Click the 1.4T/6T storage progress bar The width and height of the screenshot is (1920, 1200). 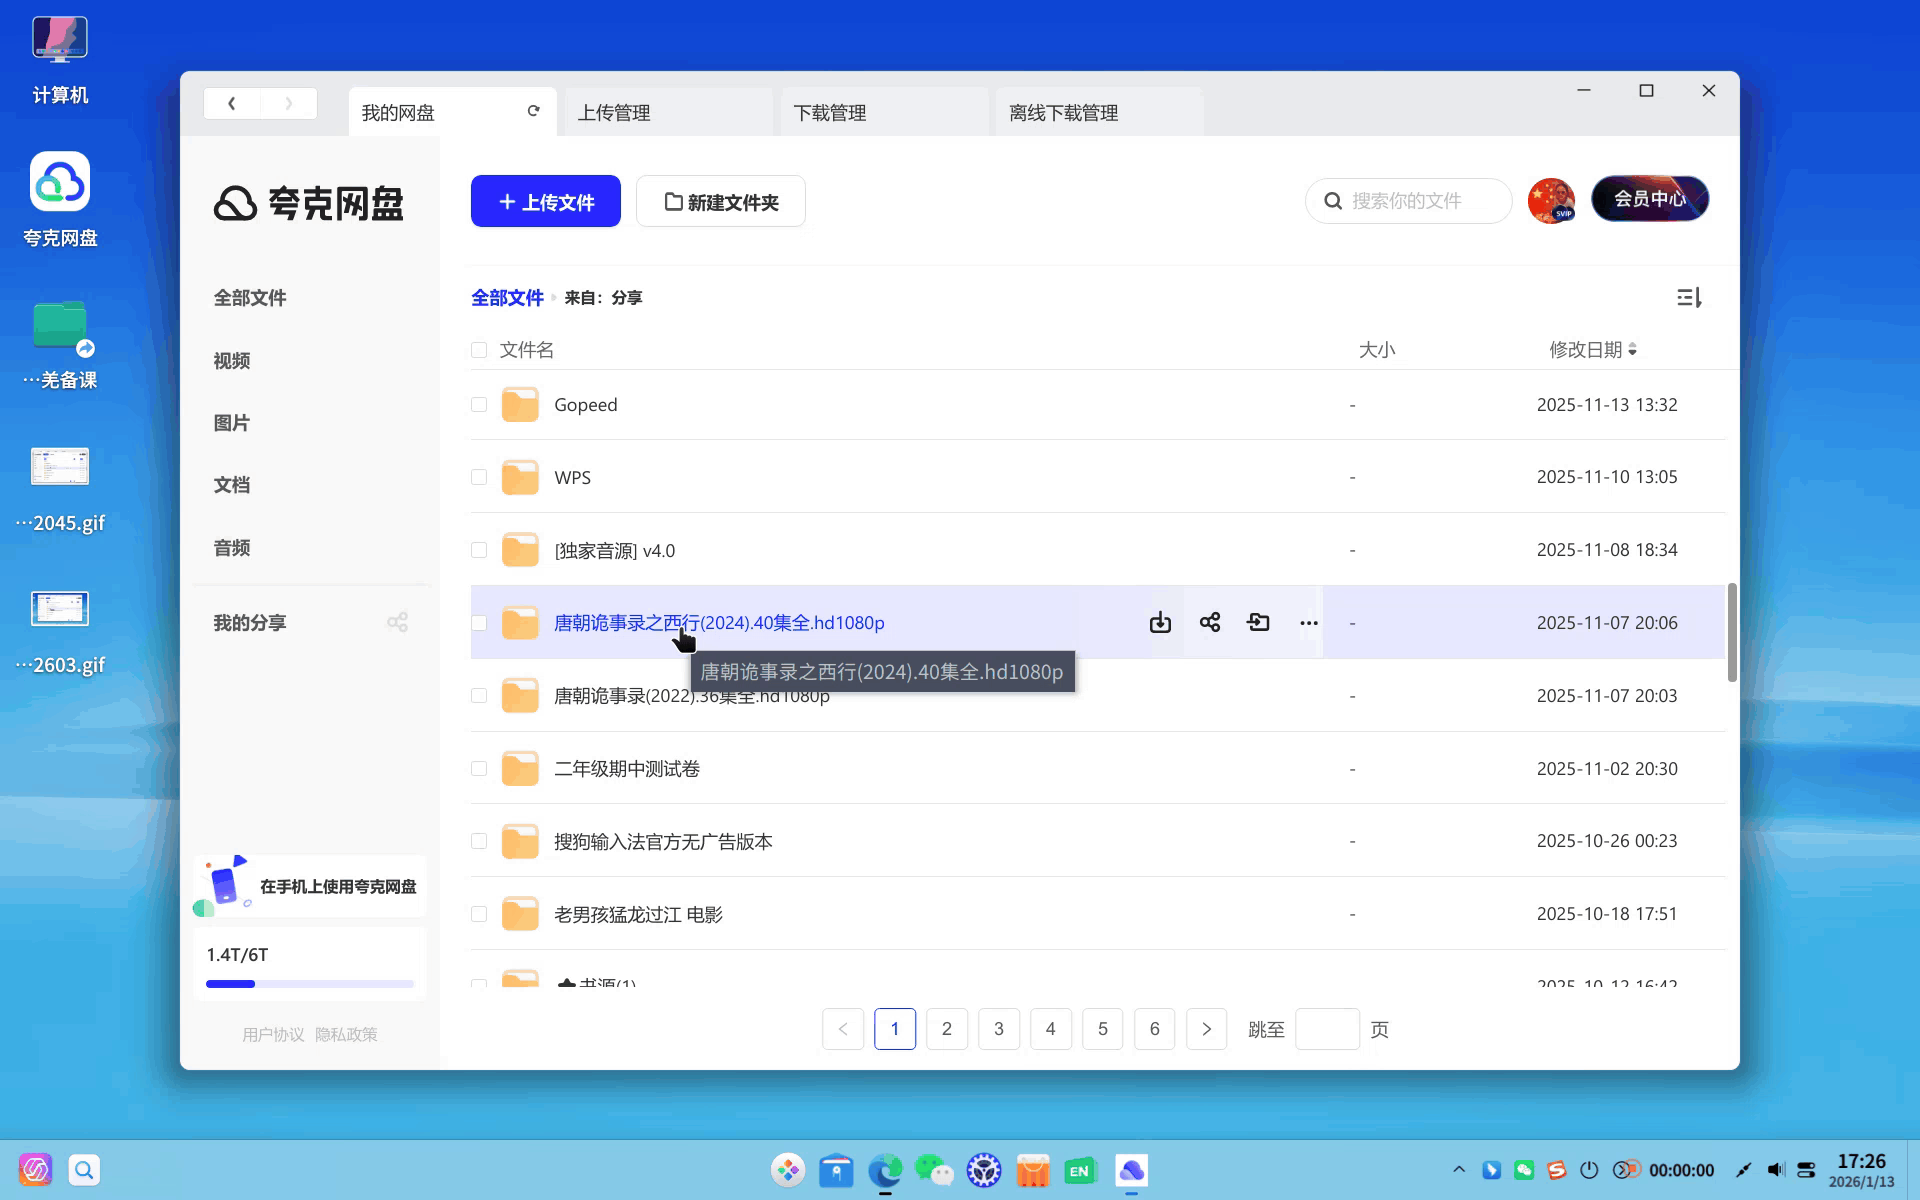pyautogui.click(x=308, y=983)
